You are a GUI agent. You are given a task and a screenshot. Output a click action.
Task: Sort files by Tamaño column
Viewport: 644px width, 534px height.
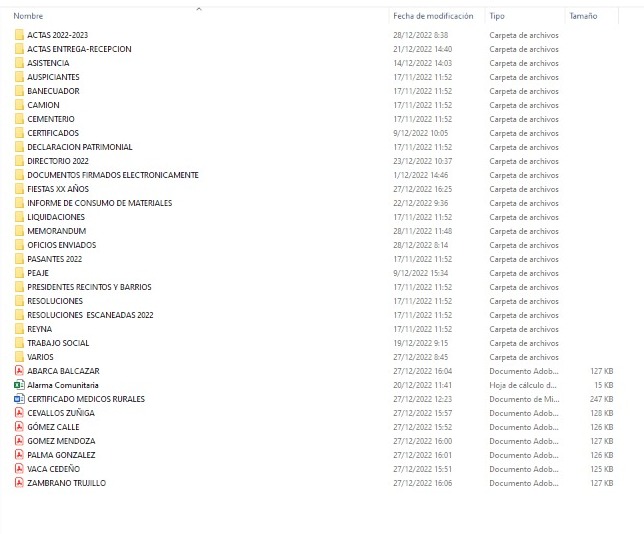pos(582,17)
